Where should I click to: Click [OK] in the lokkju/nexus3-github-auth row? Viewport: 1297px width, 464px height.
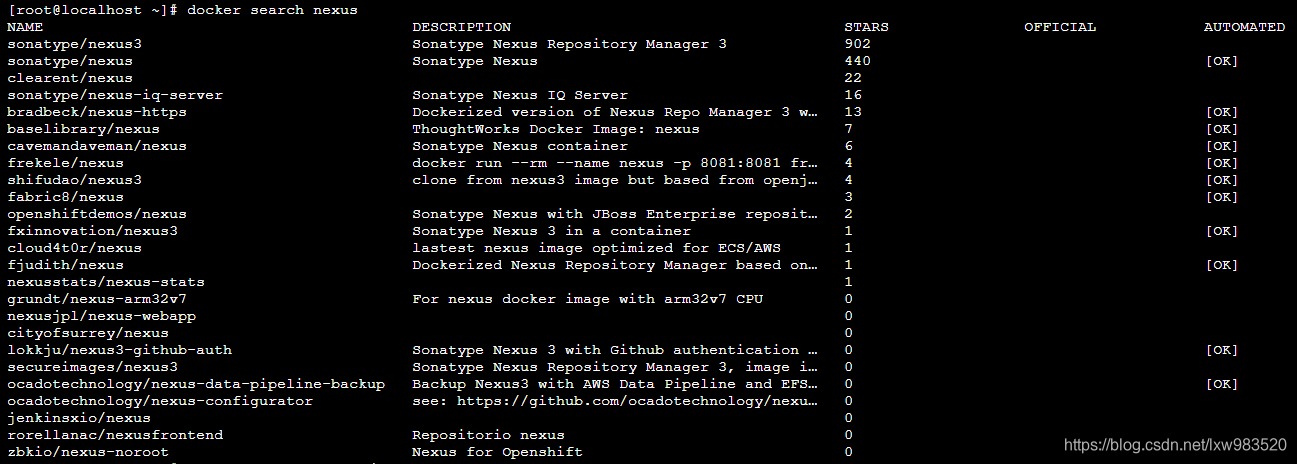(1221, 350)
